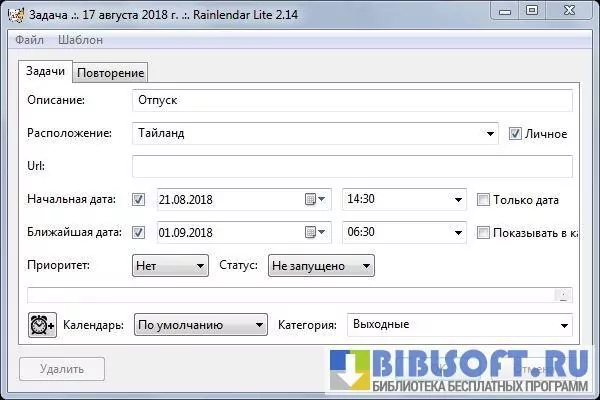
Task: Open the Категория dropdown showing Выходные
Action: 563,325
